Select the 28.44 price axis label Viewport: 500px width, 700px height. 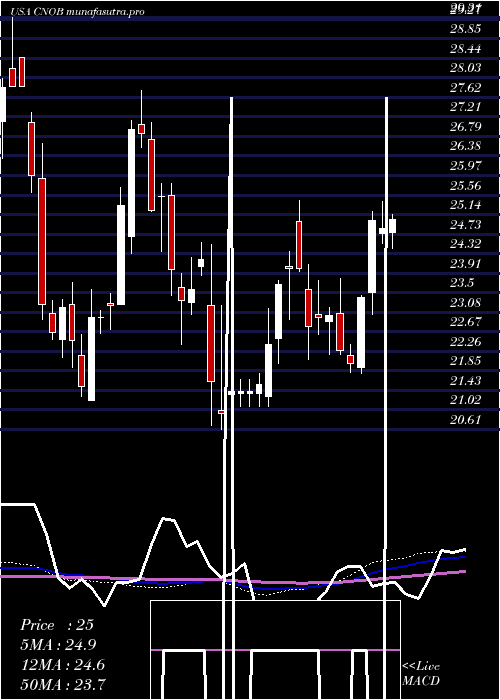coord(466,49)
